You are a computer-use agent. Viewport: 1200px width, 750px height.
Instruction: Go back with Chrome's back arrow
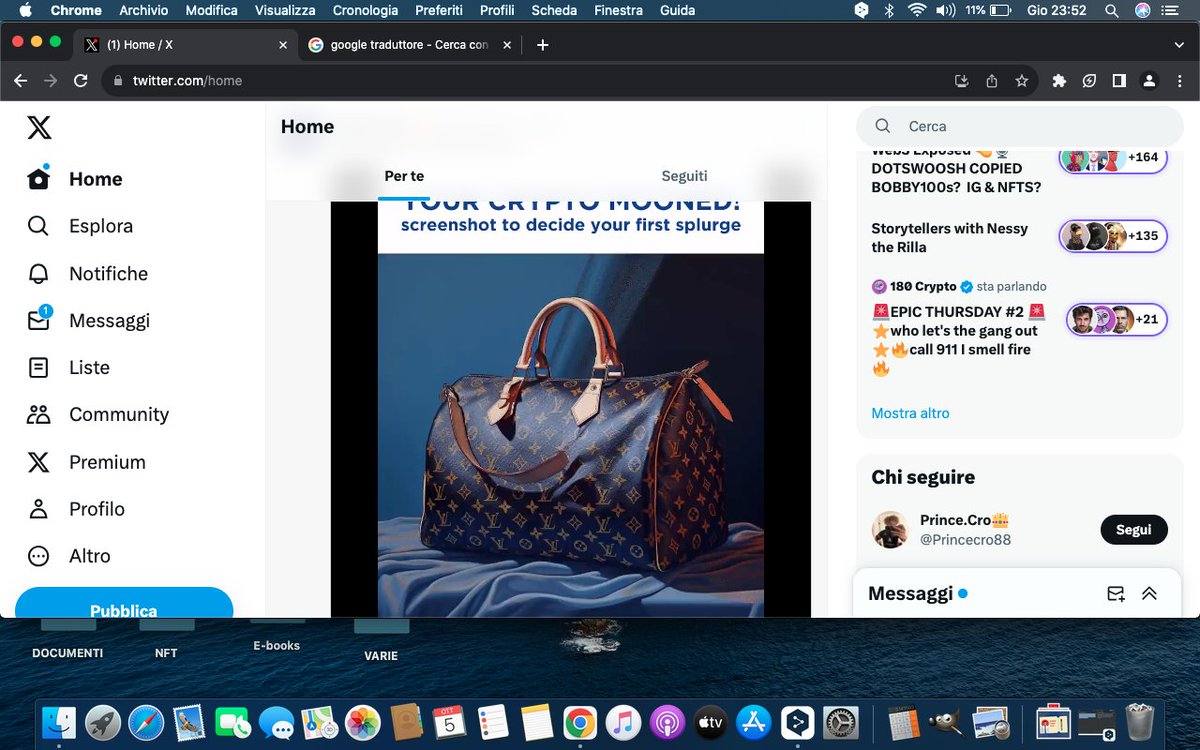[20, 81]
